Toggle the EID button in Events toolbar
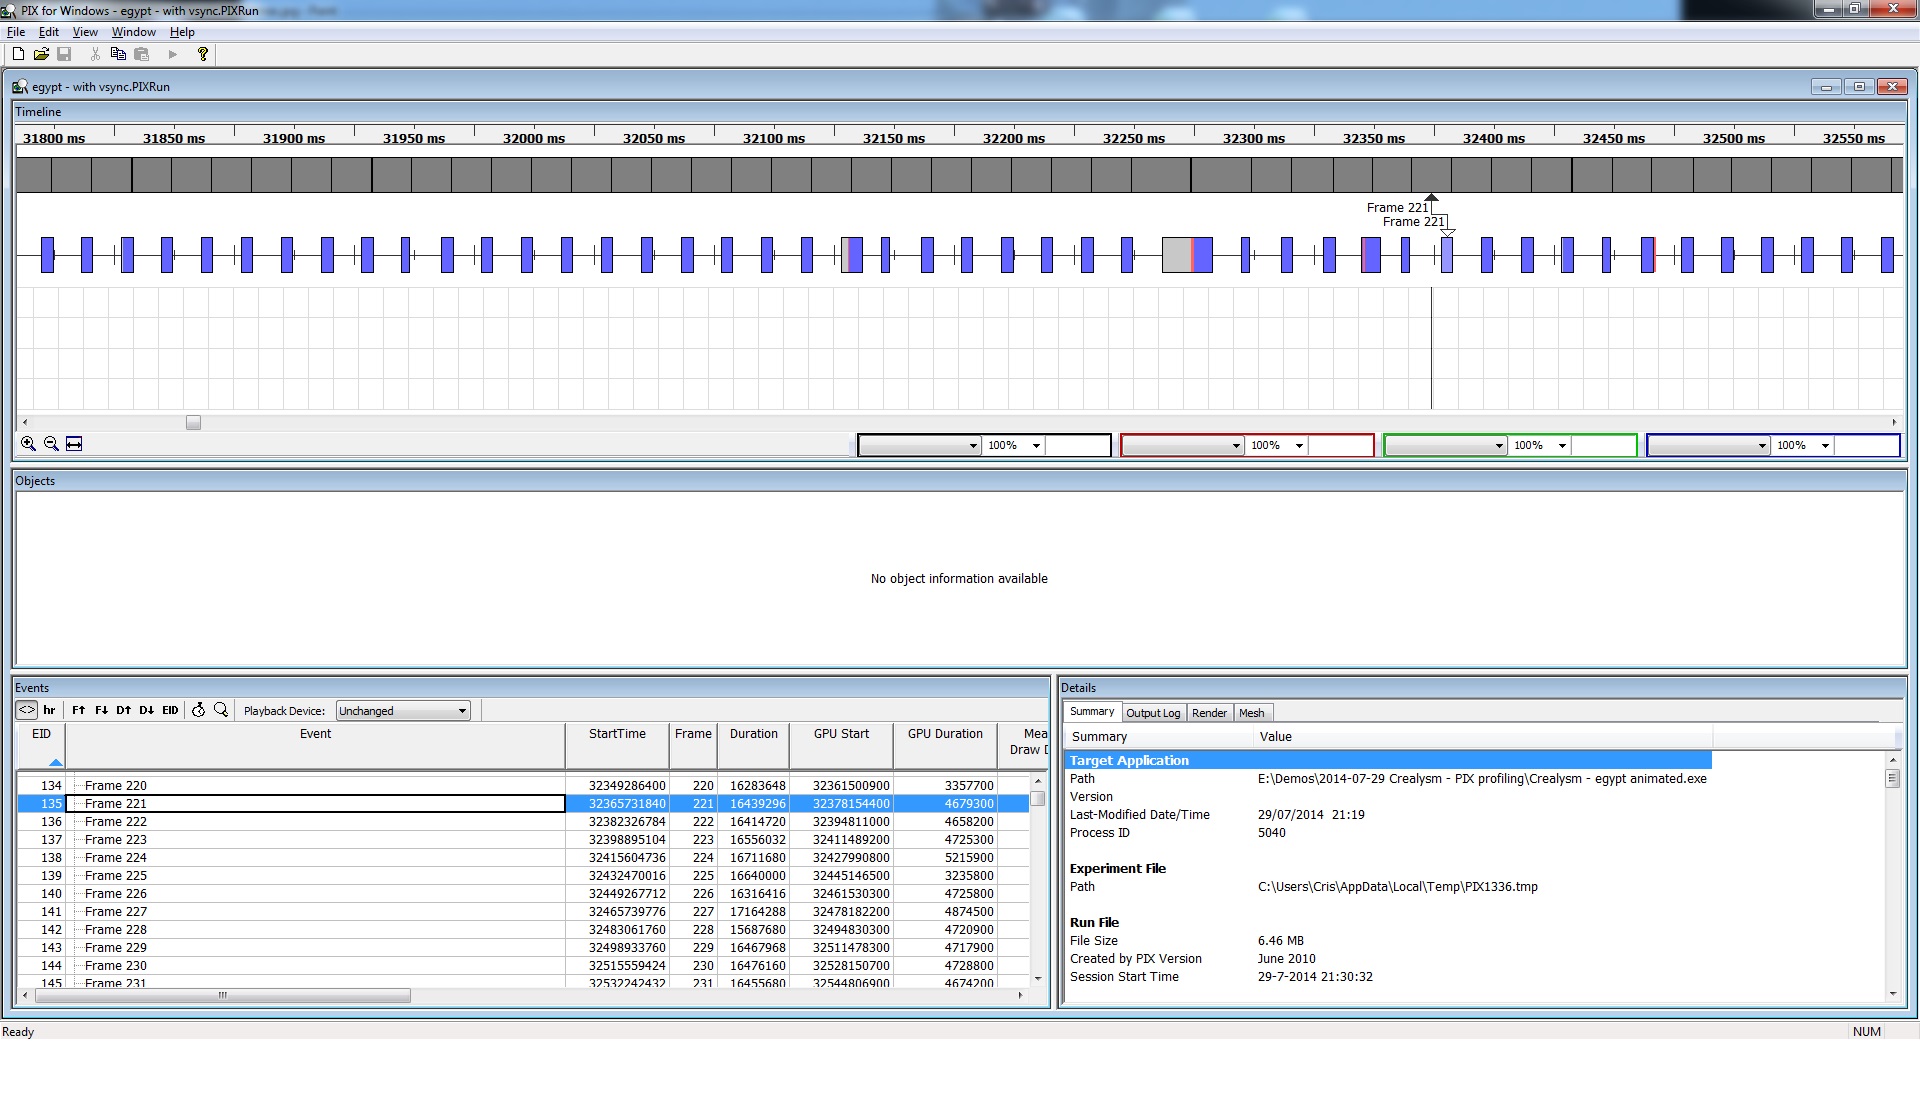Image resolution: width=1920 pixels, height=1095 pixels. 170,711
